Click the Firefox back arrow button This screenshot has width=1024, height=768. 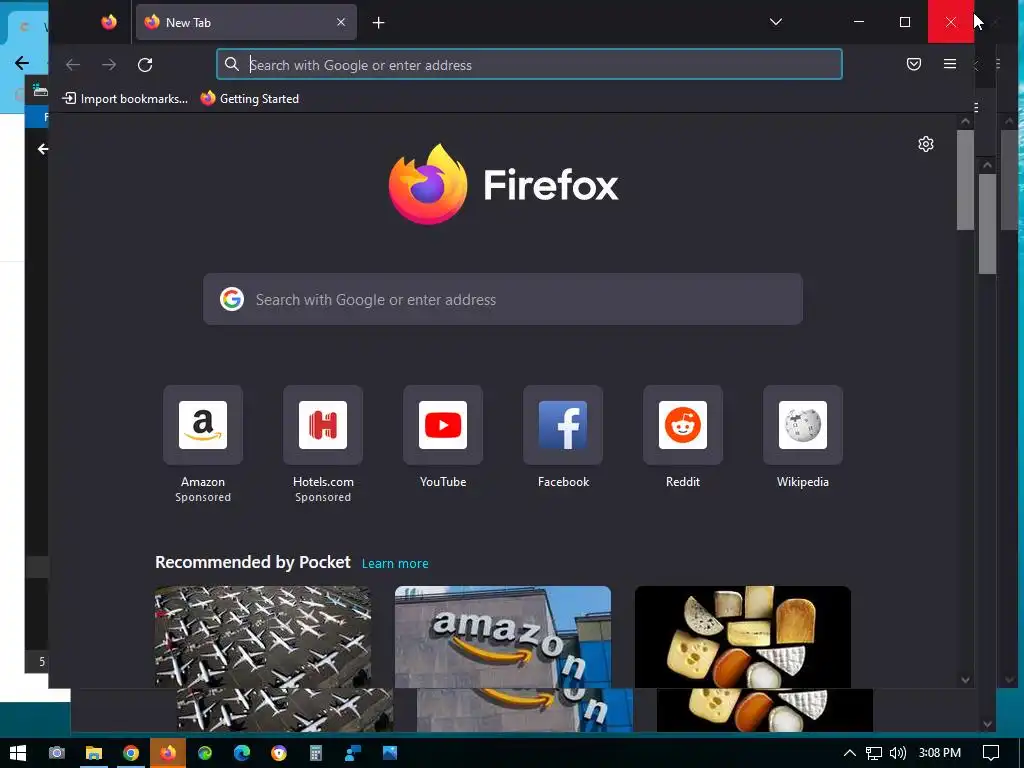click(72, 65)
